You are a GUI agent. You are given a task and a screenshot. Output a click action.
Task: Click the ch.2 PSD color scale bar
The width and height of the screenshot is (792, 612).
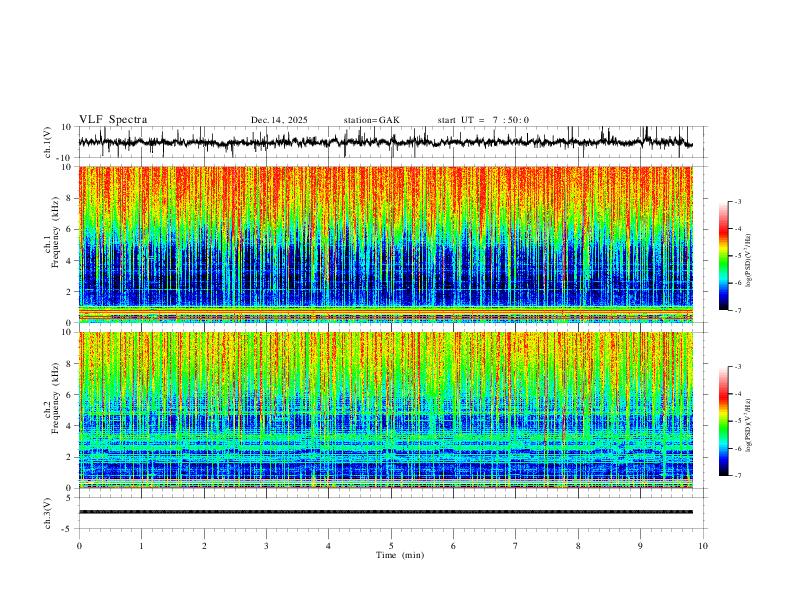[x=724, y=421]
